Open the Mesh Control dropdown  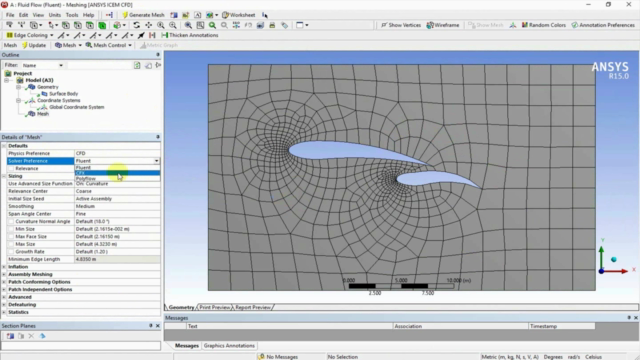click(x=109, y=45)
